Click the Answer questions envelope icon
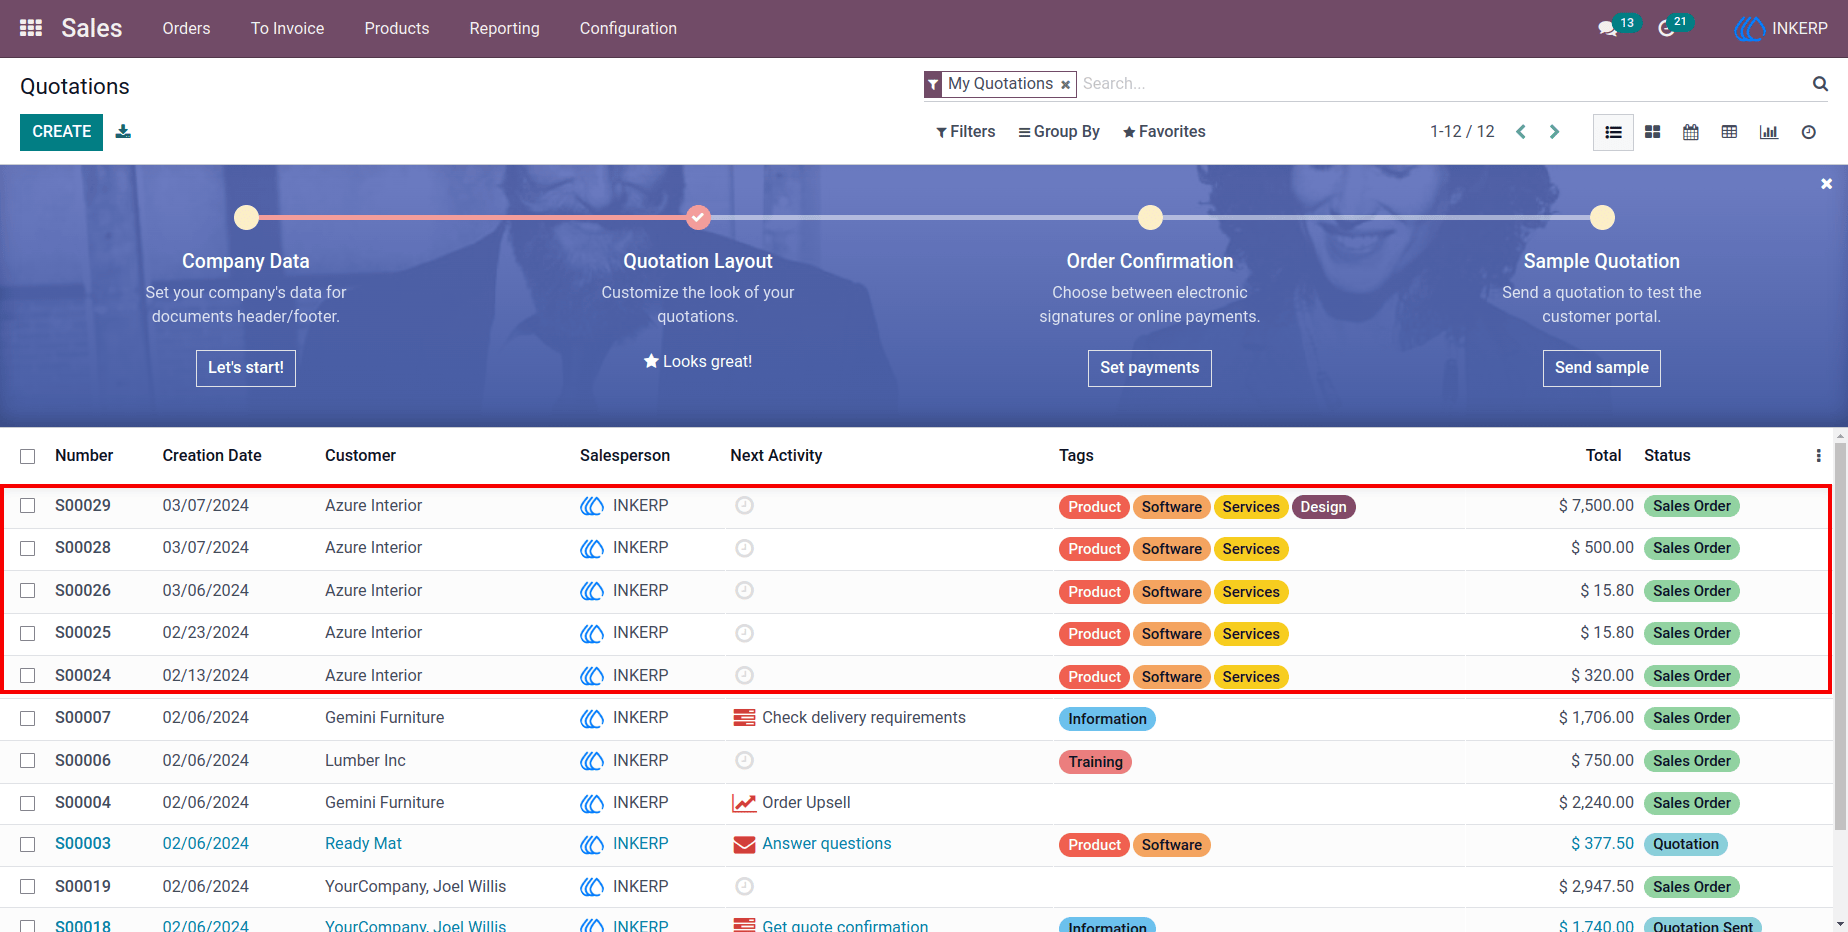1848x932 pixels. [744, 845]
